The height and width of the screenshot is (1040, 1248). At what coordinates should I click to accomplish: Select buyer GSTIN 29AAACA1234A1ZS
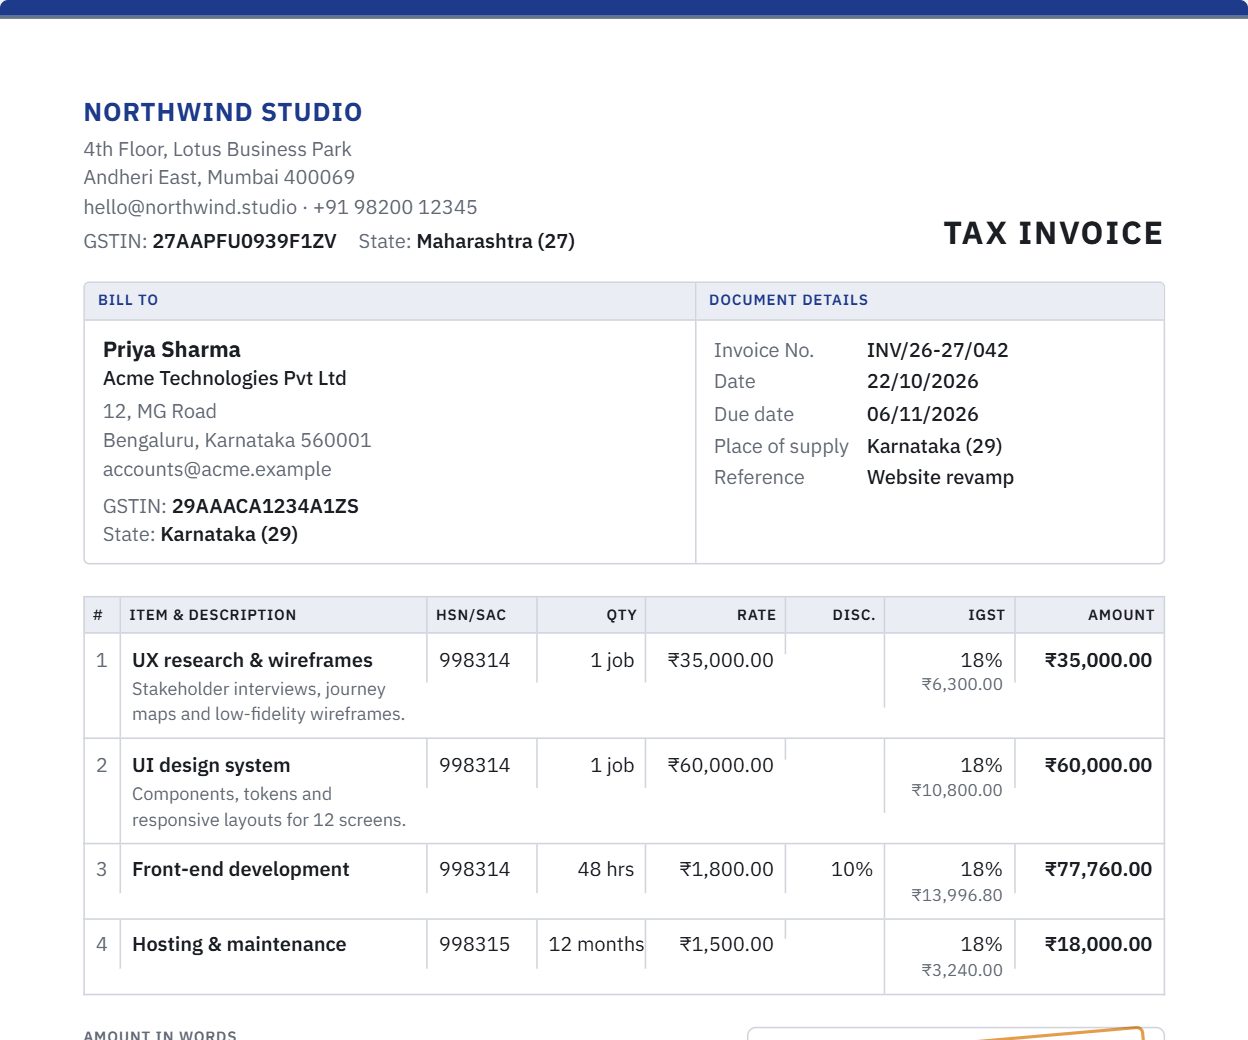click(x=265, y=506)
